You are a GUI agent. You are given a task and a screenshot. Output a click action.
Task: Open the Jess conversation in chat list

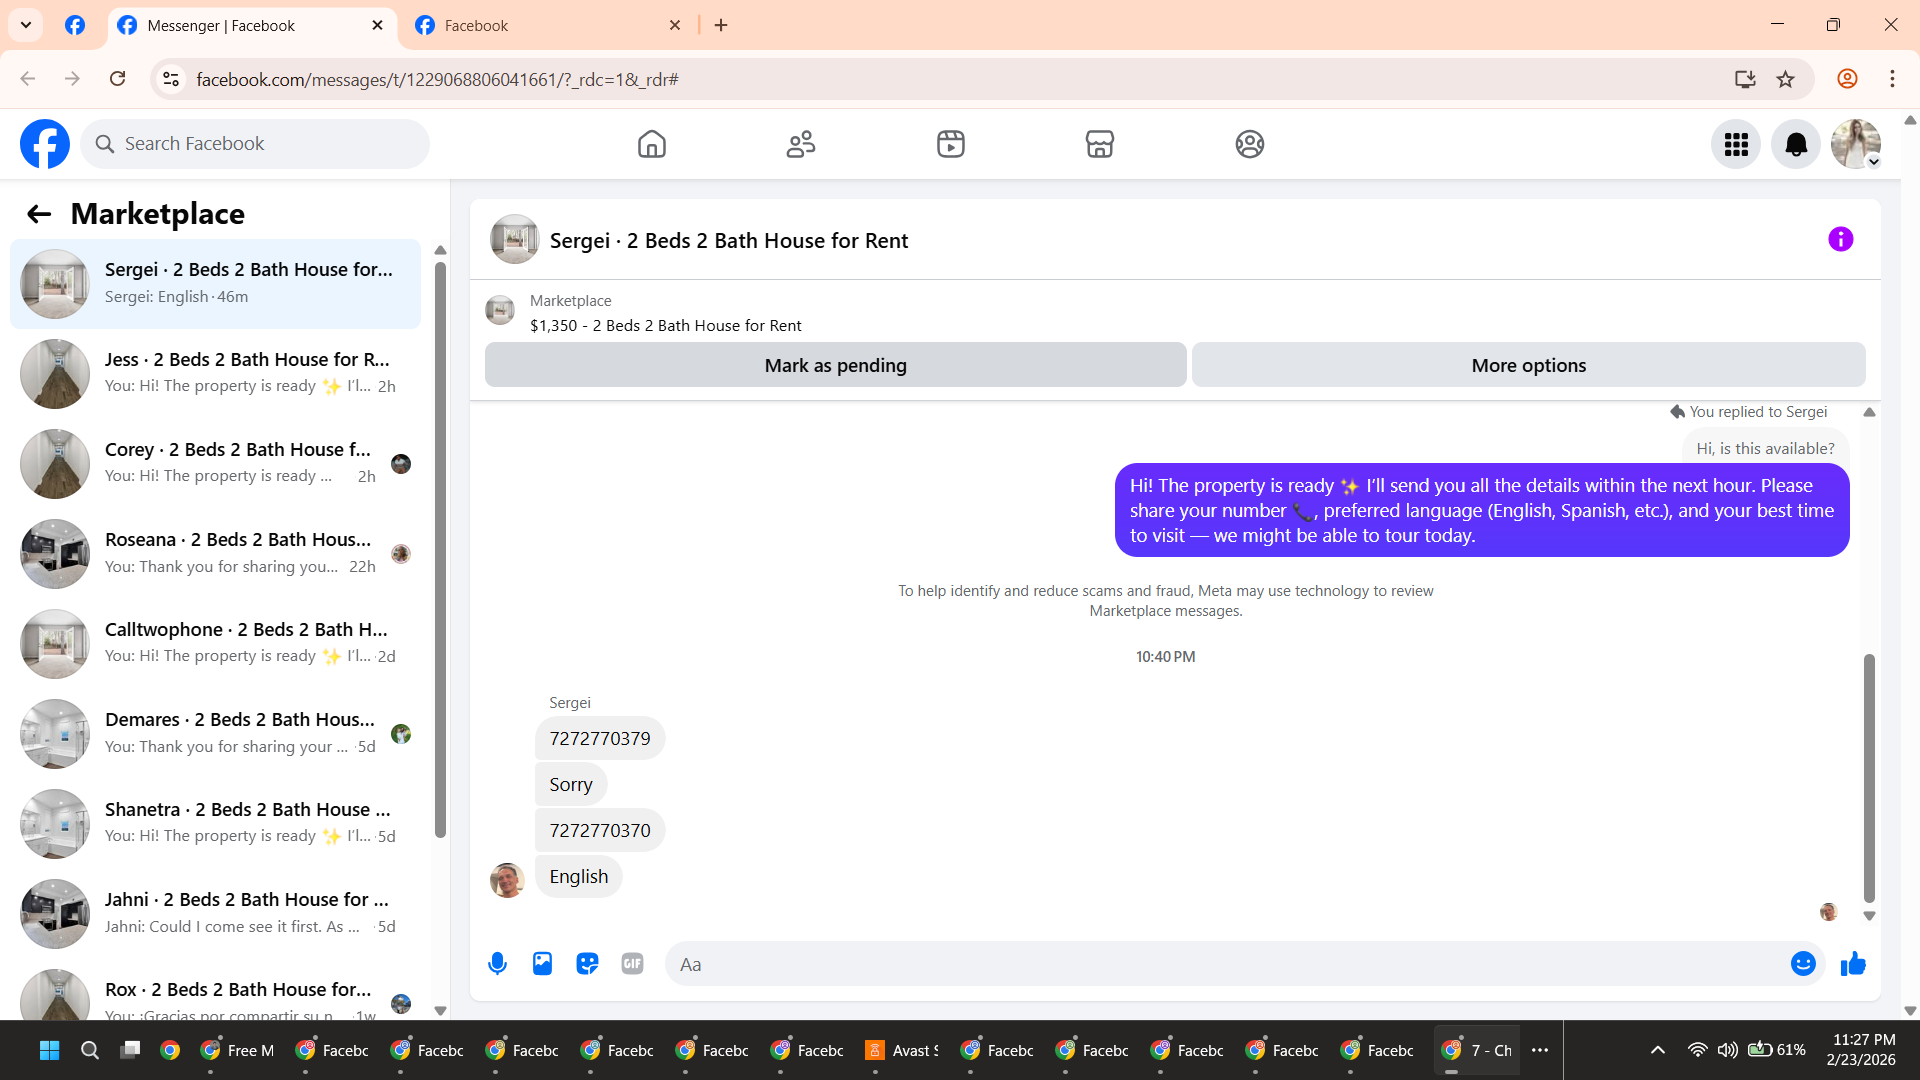tap(215, 373)
